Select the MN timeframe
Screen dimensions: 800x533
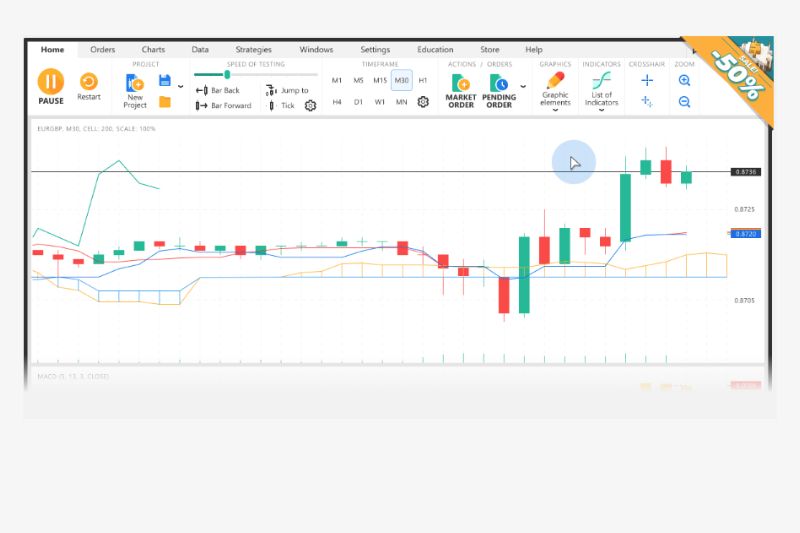pos(402,102)
